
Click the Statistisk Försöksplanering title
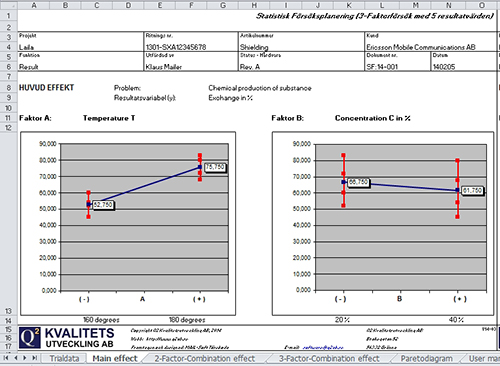375,16
